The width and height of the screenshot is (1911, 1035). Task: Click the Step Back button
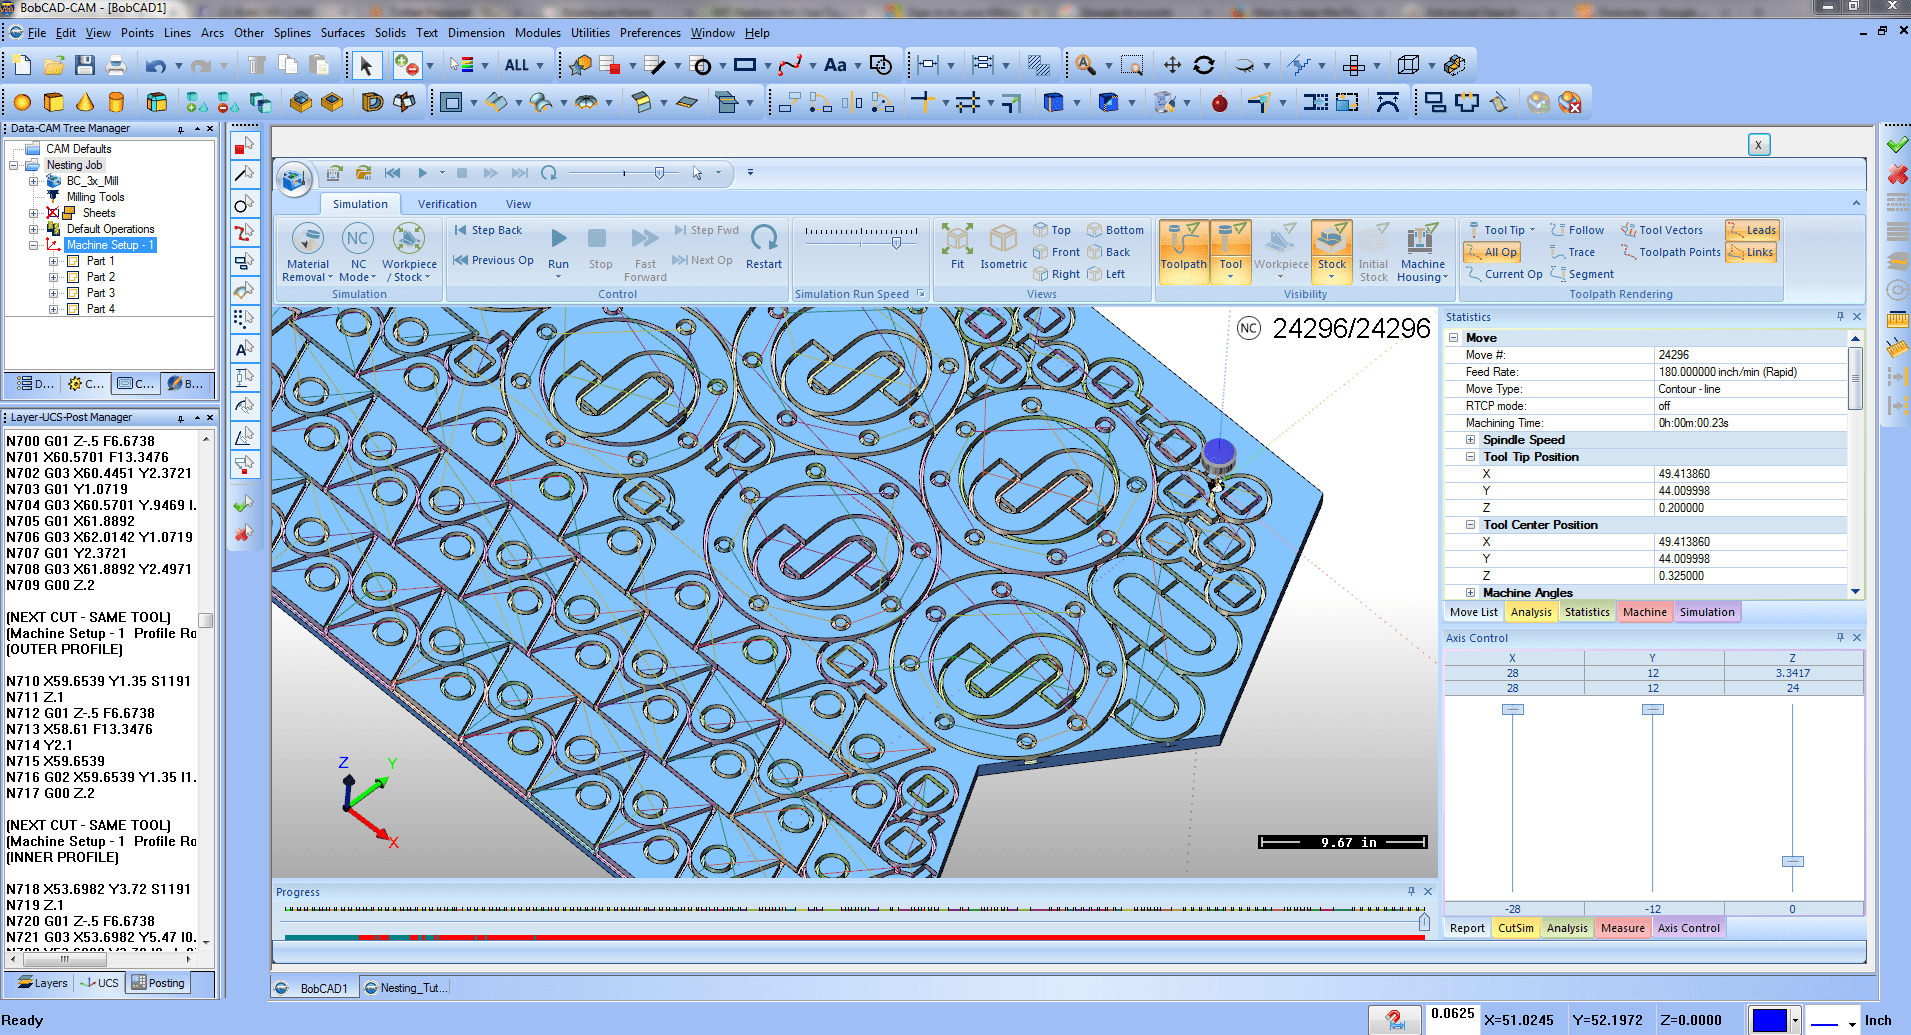point(490,229)
